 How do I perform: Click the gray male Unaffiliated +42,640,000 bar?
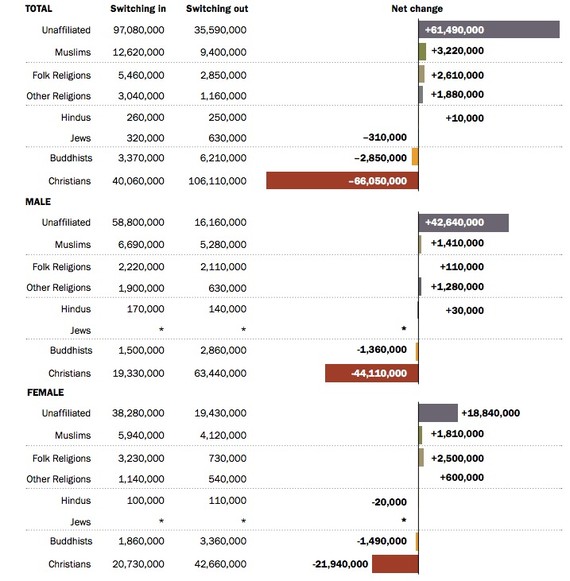[464, 222]
